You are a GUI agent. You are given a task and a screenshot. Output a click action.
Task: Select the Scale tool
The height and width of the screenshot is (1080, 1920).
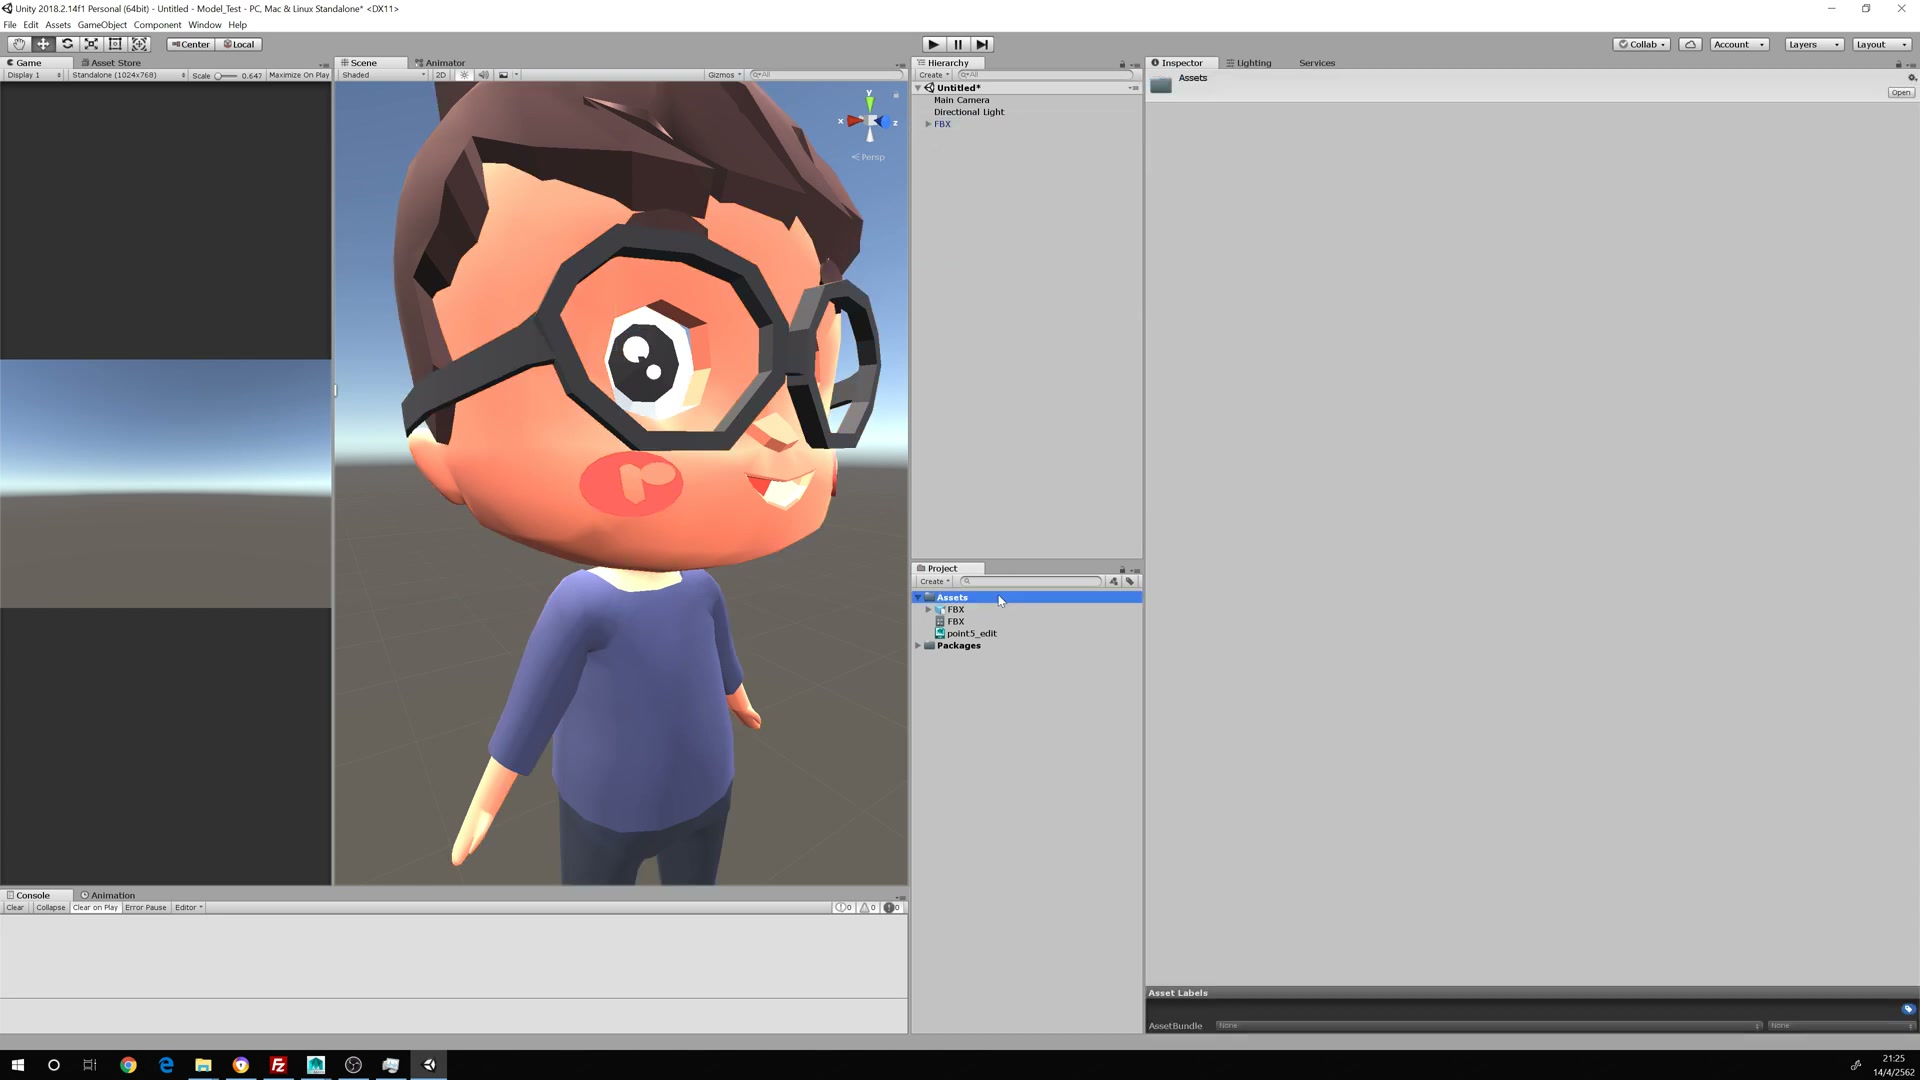tap(91, 44)
